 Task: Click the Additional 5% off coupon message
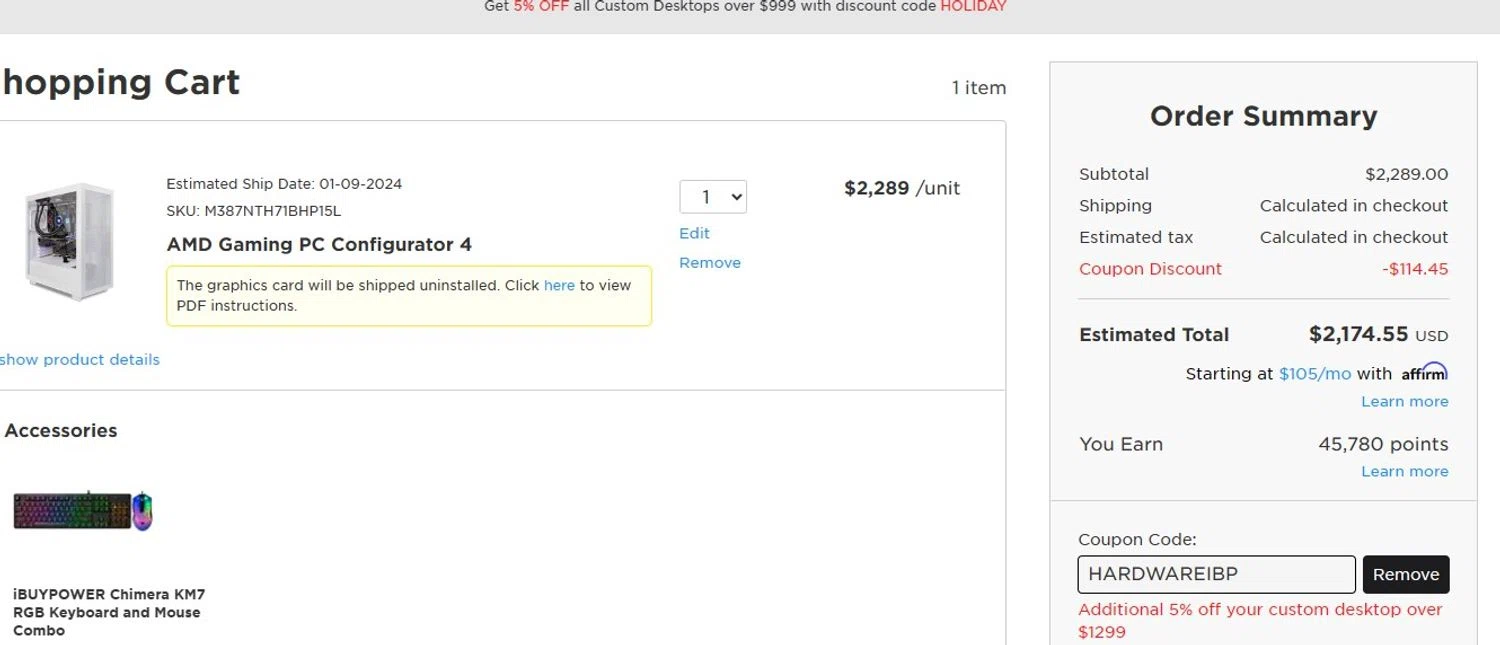(x=1260, y=621)
